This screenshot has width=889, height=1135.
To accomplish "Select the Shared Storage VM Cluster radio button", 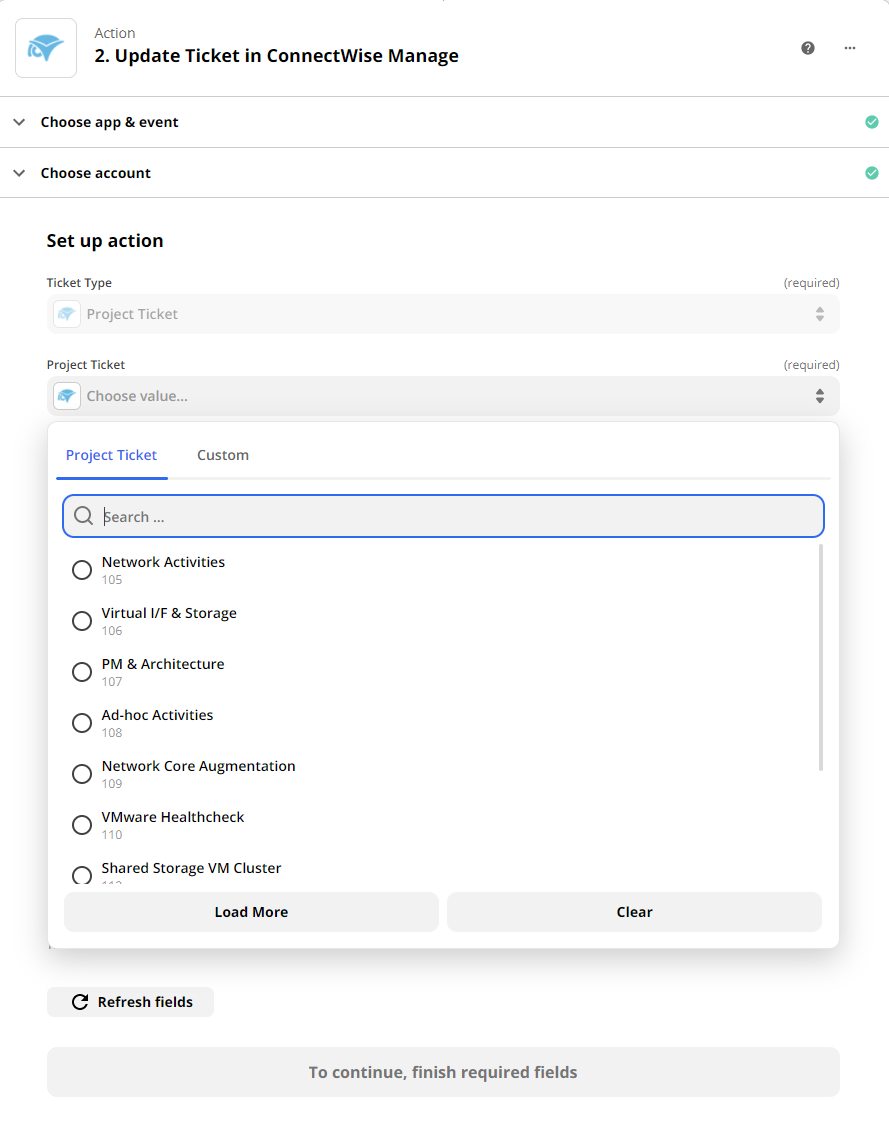I will (82, 874).
